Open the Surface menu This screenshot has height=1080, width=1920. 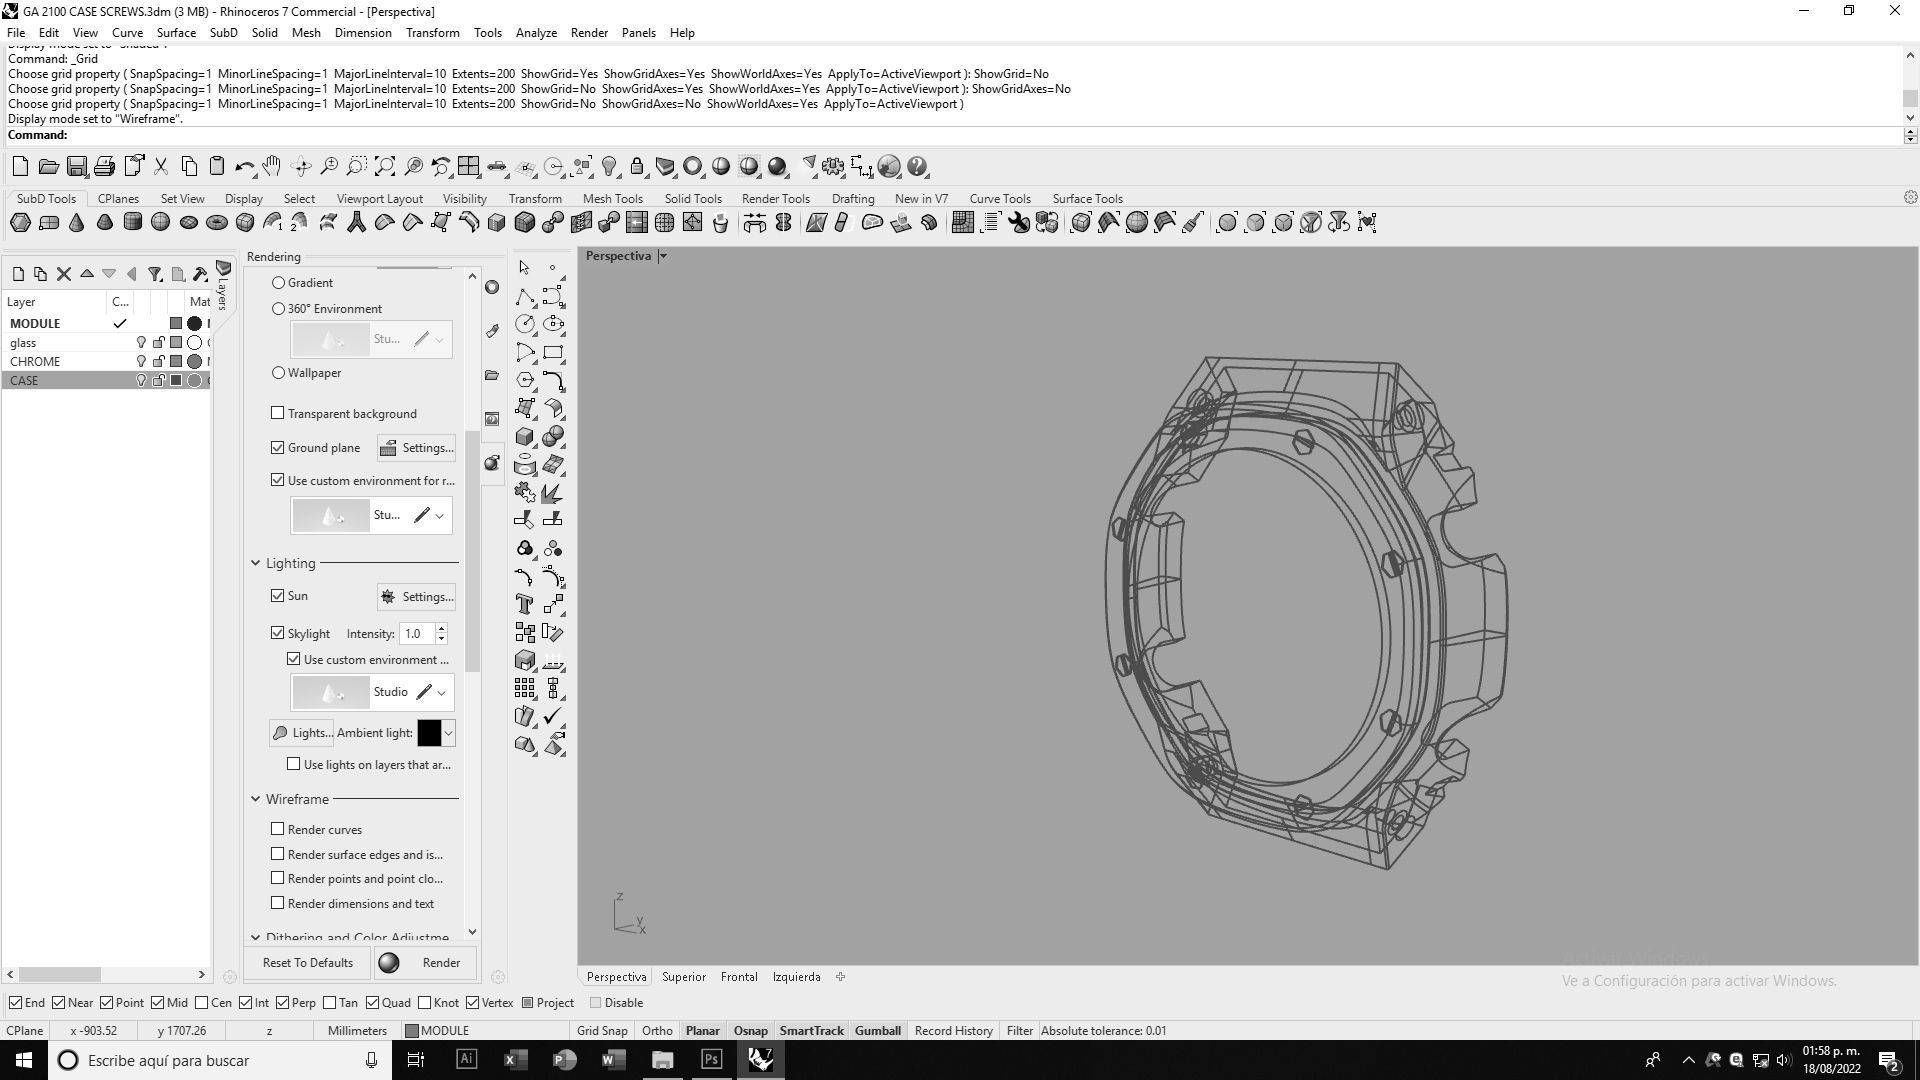(x=176, y=33)
